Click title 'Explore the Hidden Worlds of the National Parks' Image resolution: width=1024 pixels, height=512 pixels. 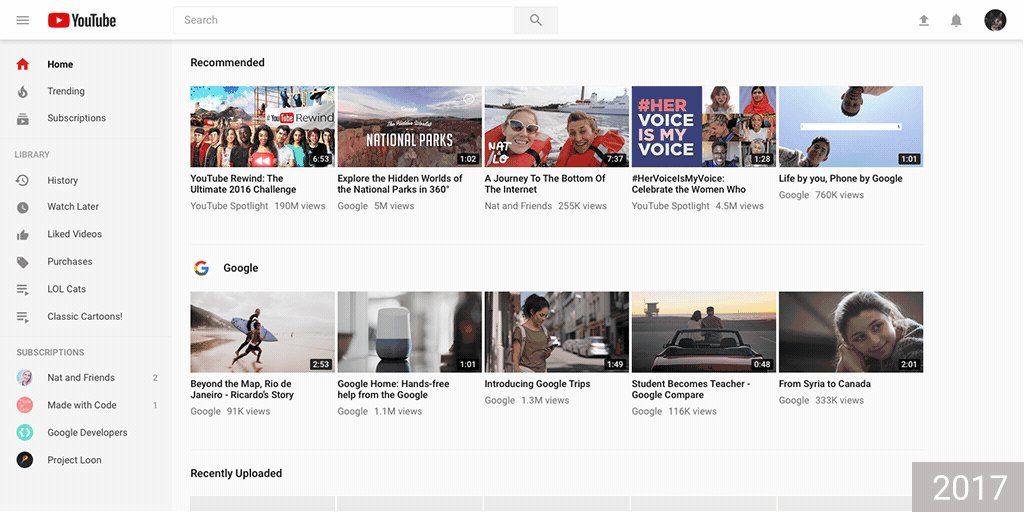click(x=400, y=184)
